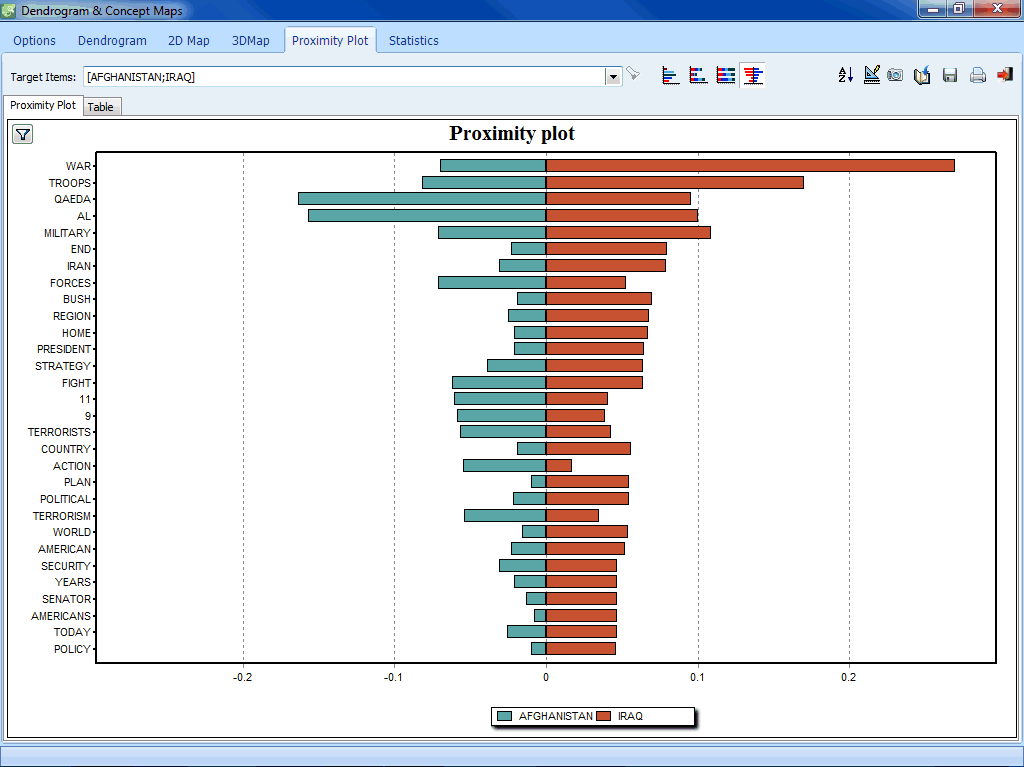Select the first bar chart style

(x=671, y=75)
